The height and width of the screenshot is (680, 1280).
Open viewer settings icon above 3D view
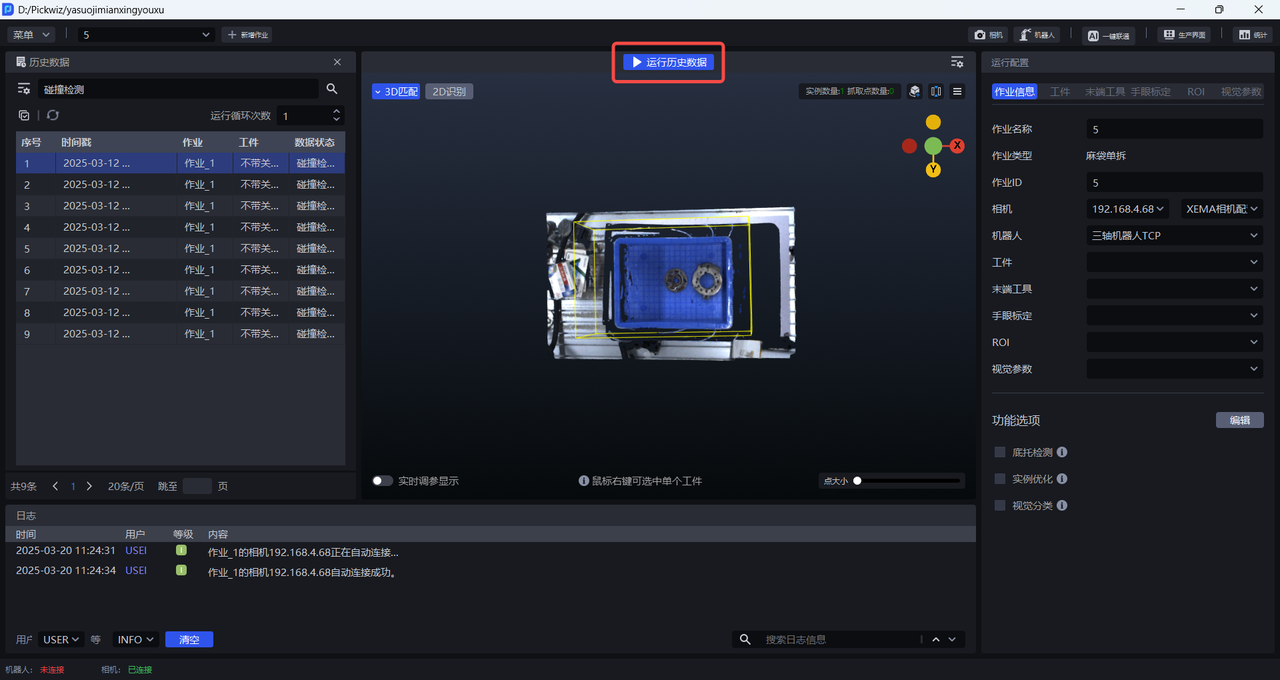pos(957,62)
